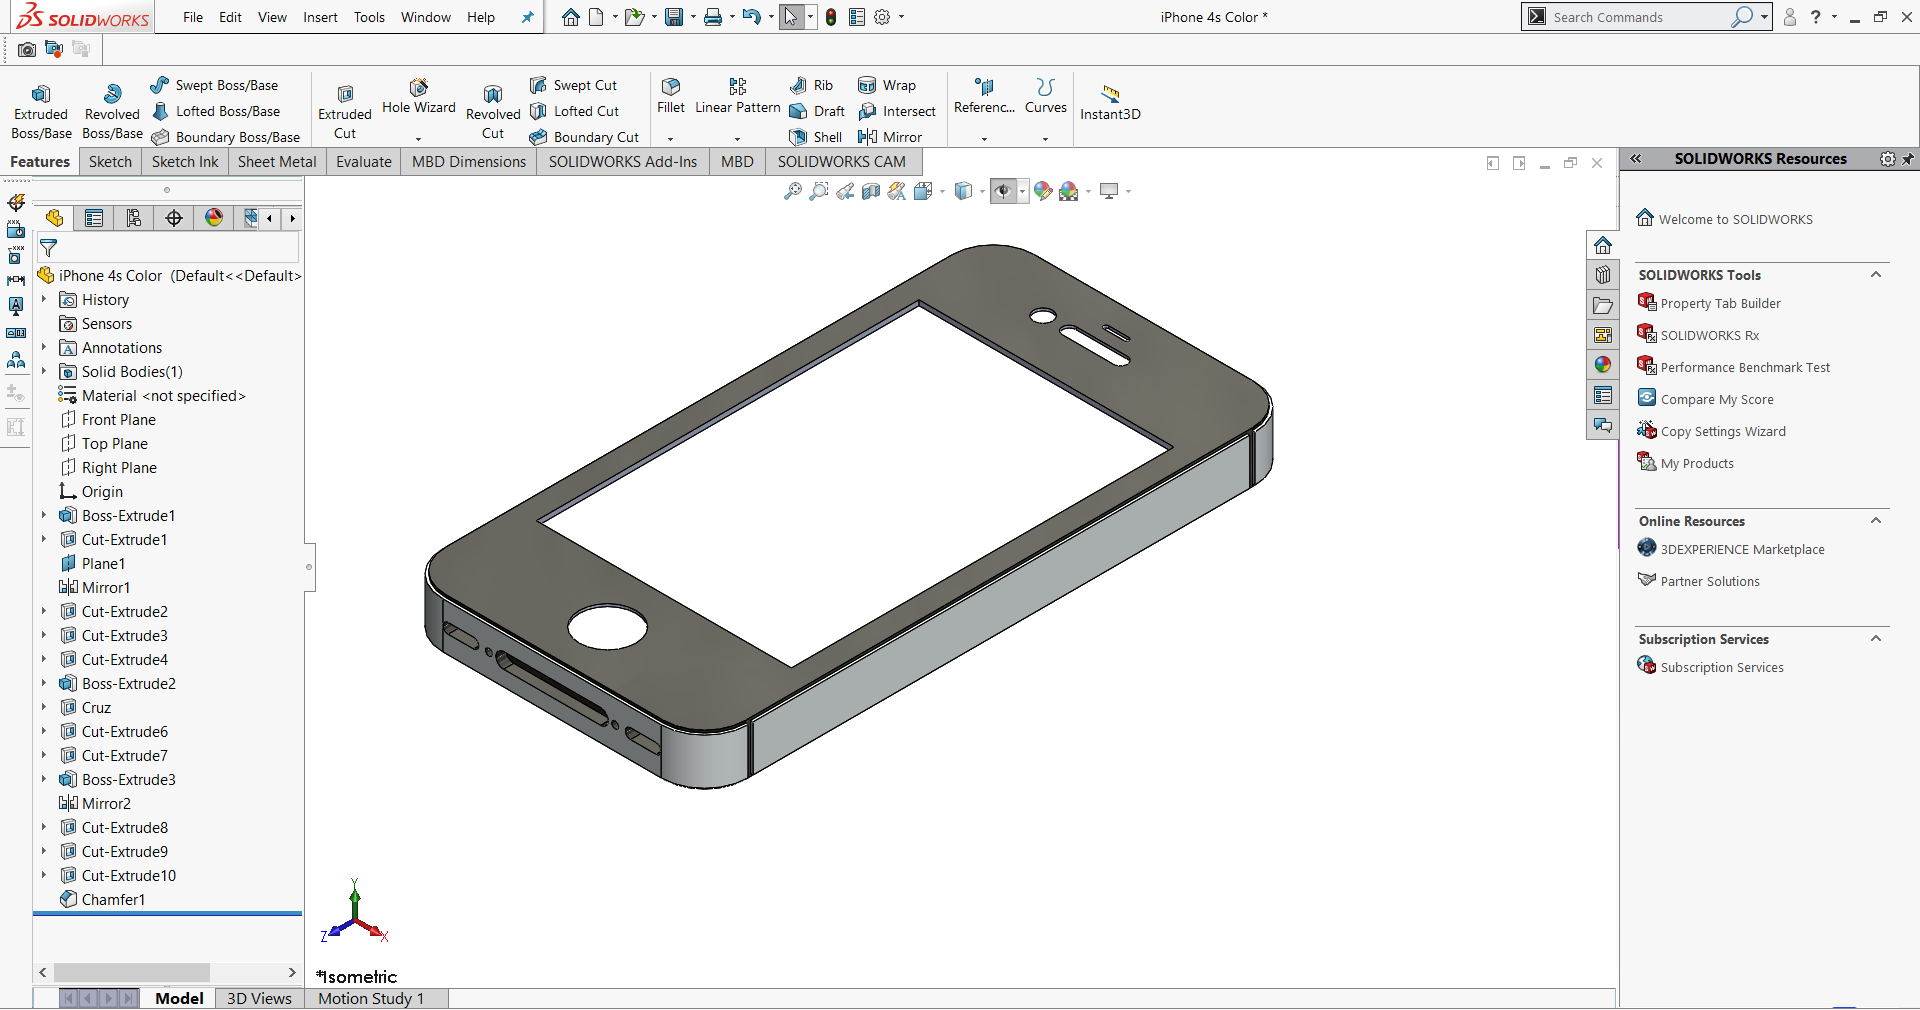The width and height of the screenshot is (1920, 1010).
Task: Open the Curves tool
Action: pyautogui.click(x=1046, y=96)
